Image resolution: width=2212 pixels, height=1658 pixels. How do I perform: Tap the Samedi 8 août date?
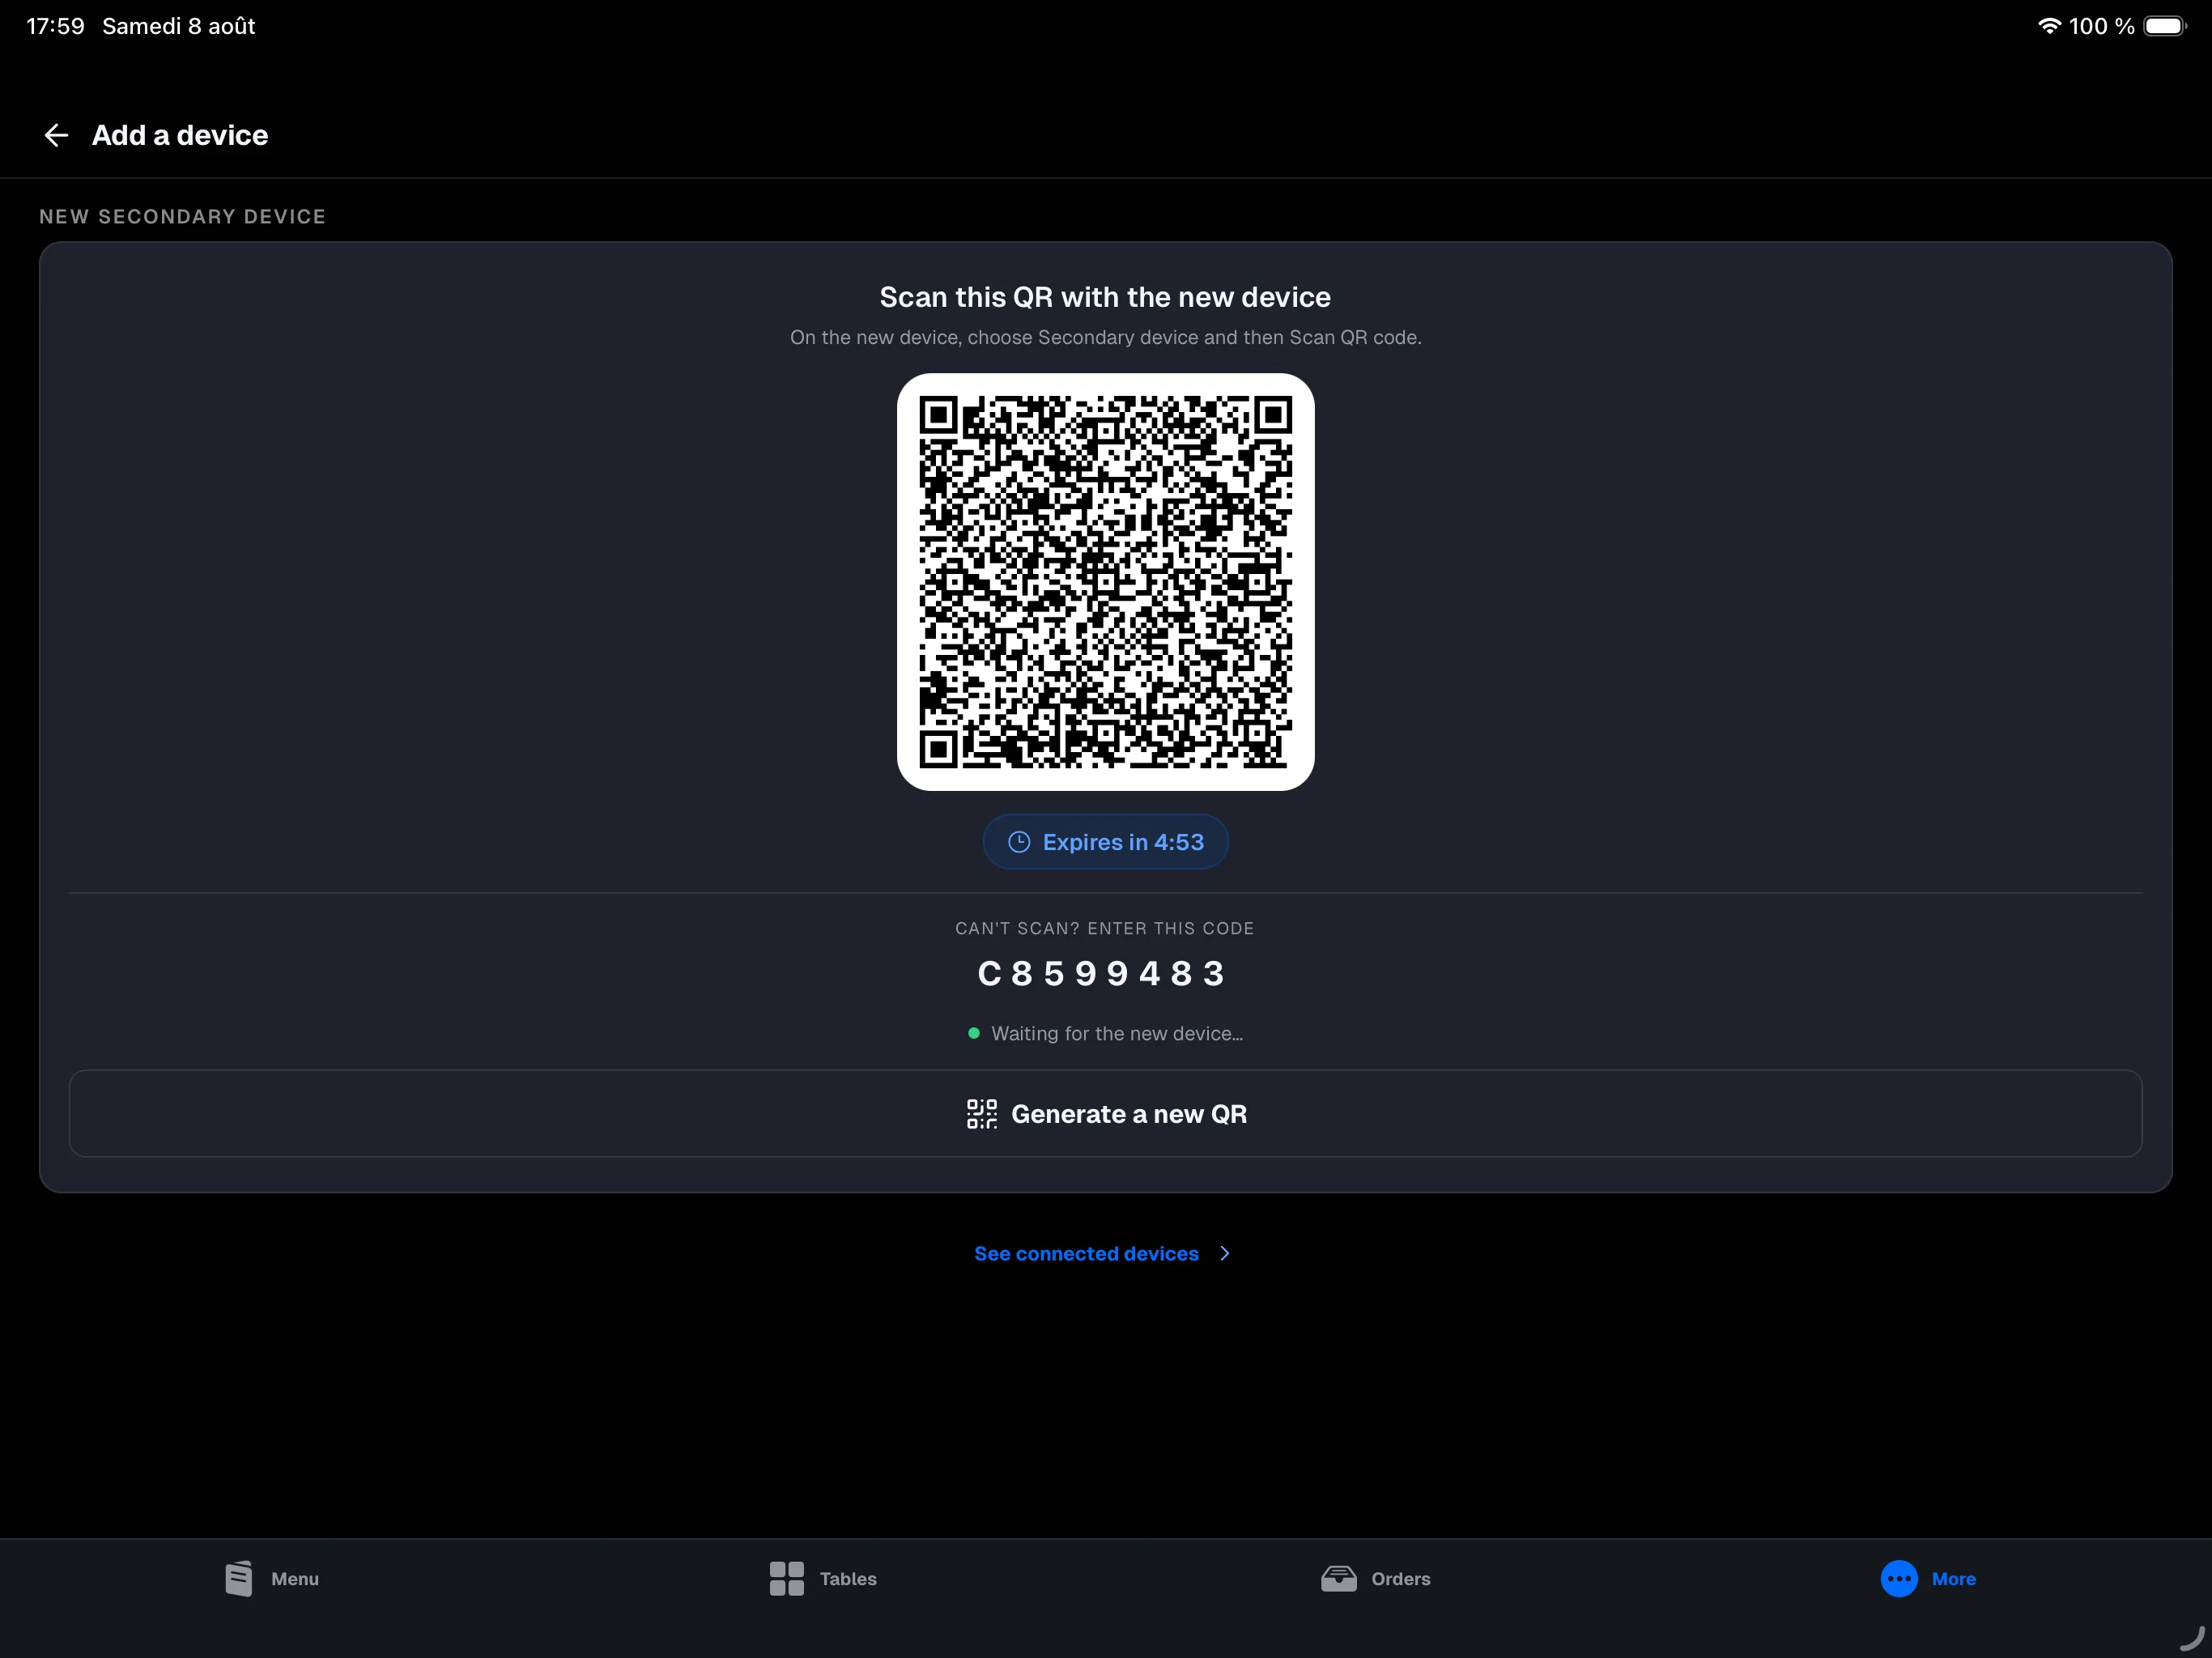point(179,26)
